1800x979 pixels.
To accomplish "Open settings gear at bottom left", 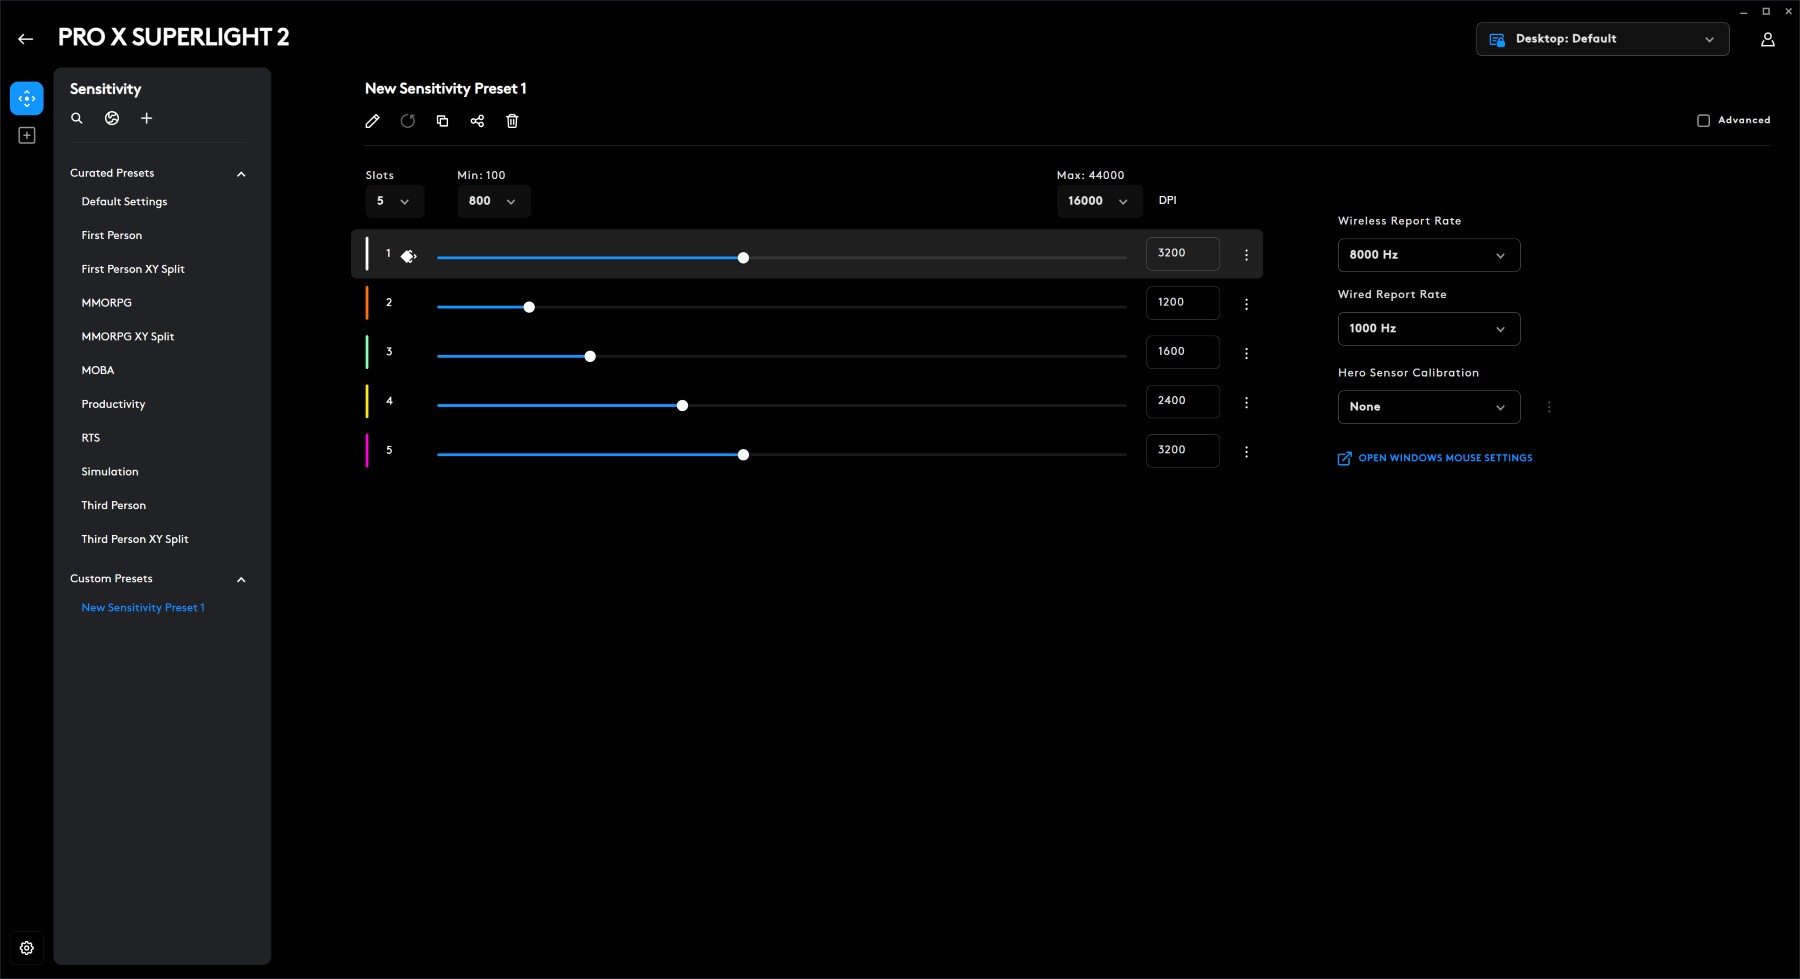I will click(27, 948).
